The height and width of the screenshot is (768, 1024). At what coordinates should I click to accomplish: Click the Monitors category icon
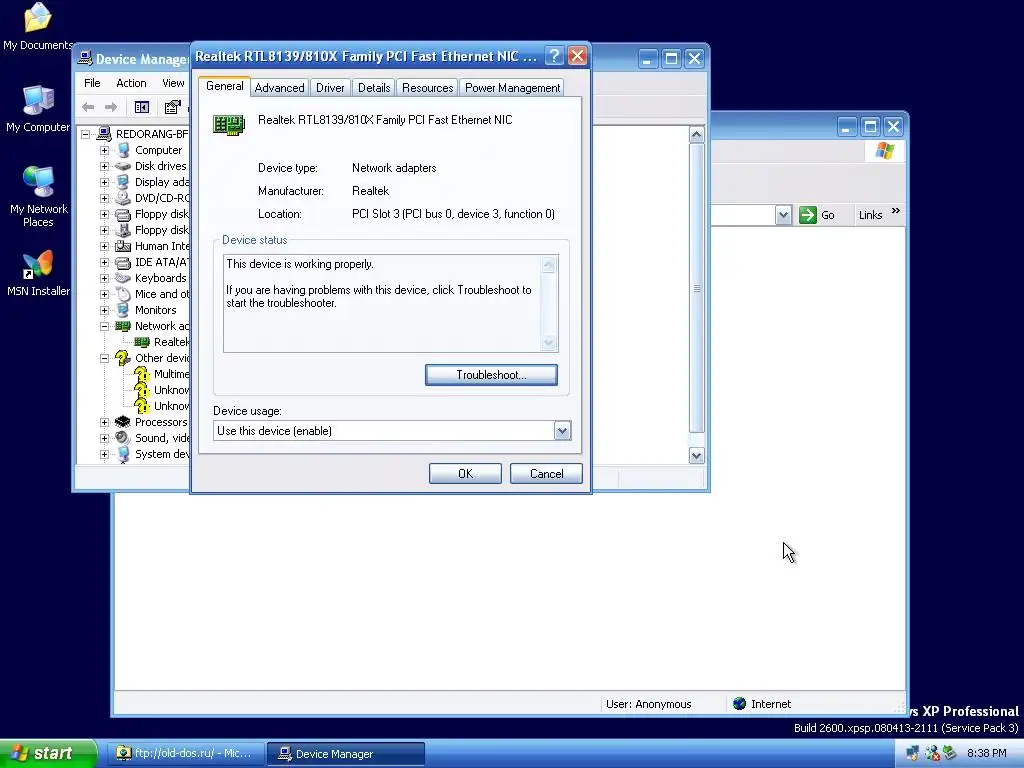123,310
